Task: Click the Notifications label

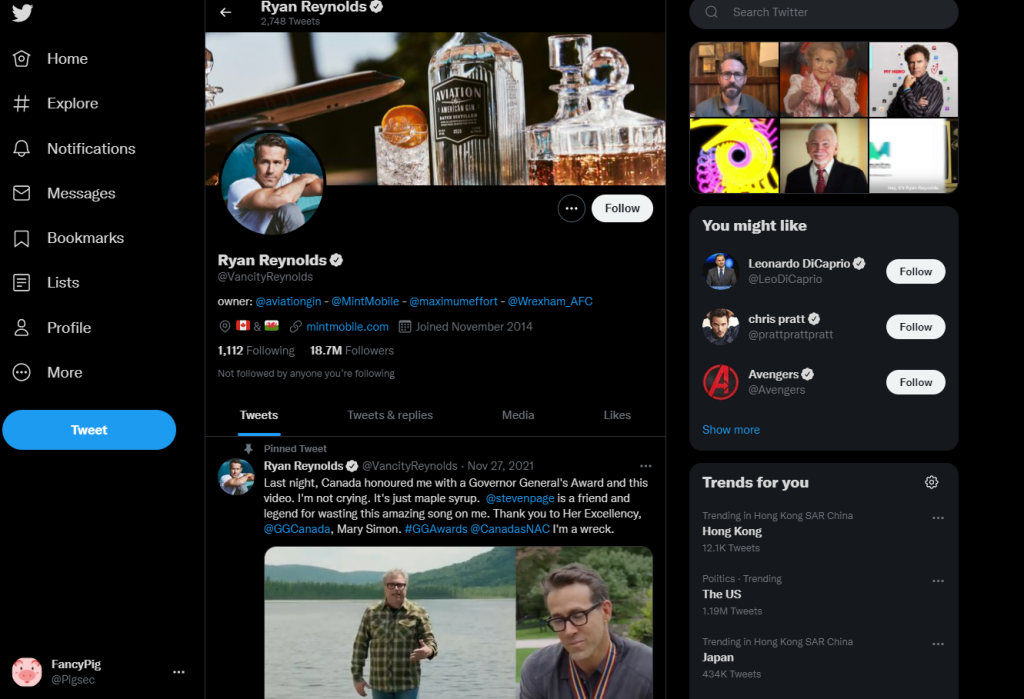Action: (91, 148)
